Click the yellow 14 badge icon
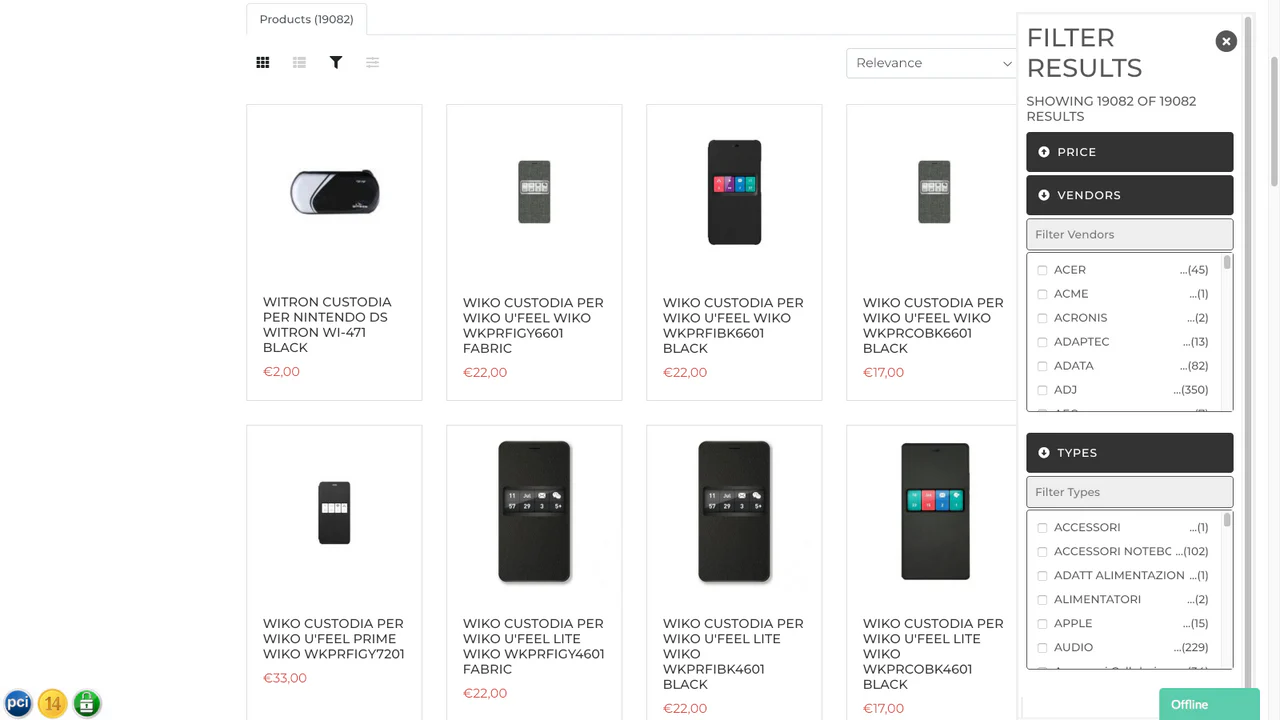This screenshot has height=720, width=1280. coord(53,703)
